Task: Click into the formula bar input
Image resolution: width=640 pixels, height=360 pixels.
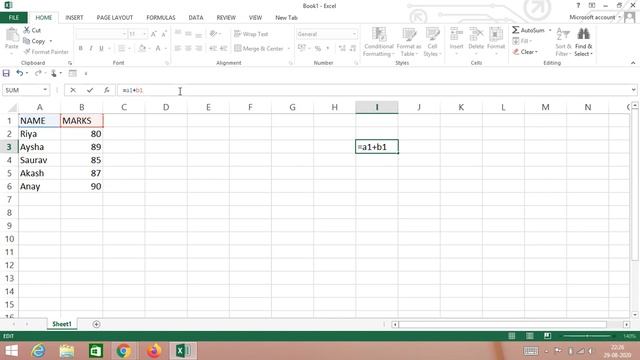Action: [x=373, y=90]
